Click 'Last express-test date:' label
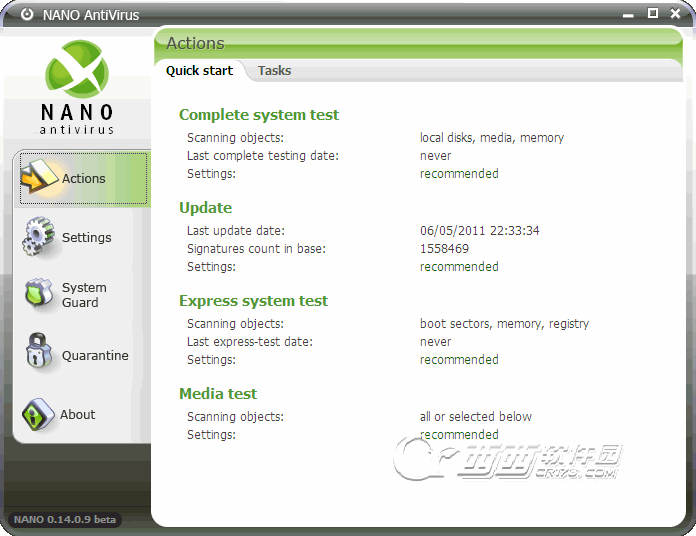 click(x=250, y=342)
